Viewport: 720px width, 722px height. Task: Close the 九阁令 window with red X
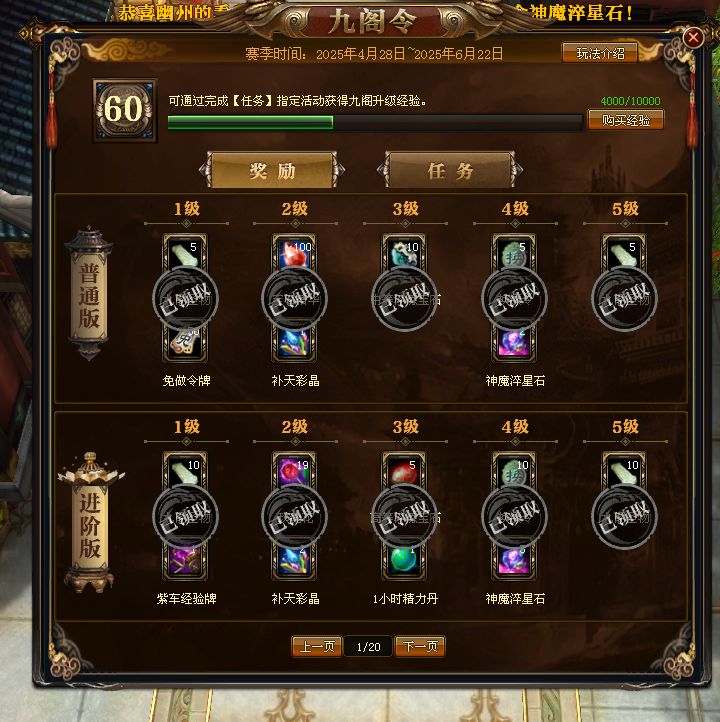[693, 37]
